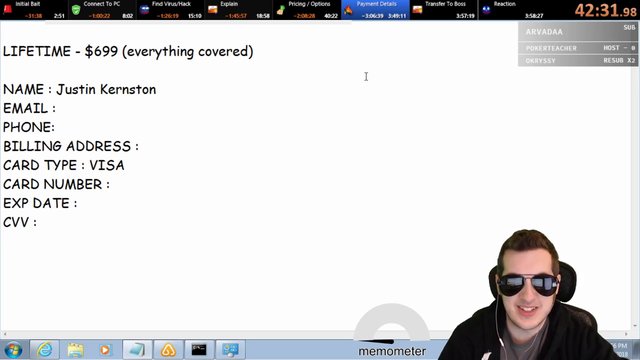Open the orange triangle app in taskbar
The height and width of the screenshot is (360, 640).
(168, 350)
